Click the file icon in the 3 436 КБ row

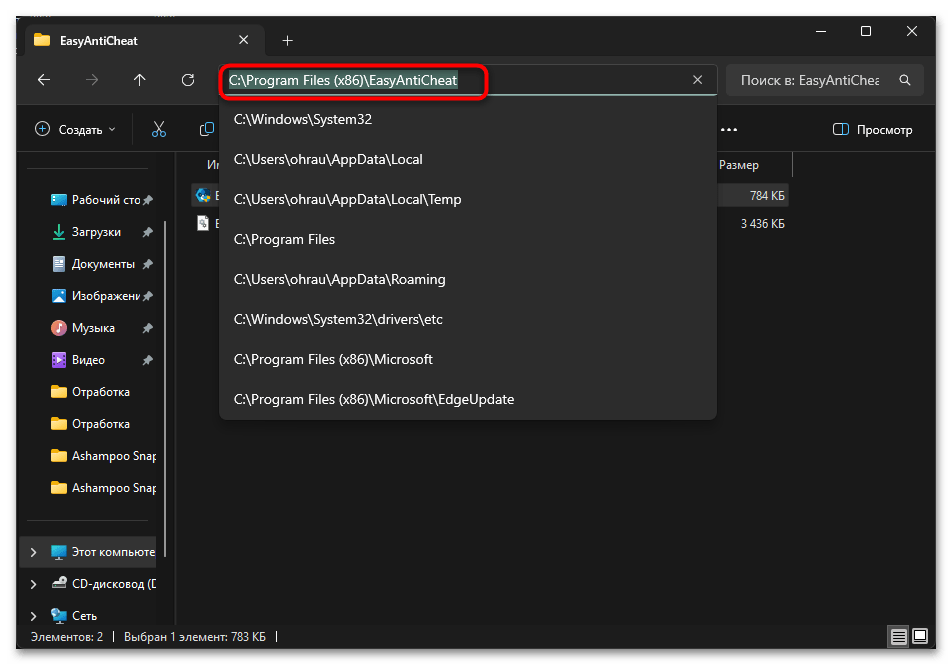[x=203, y=223]
